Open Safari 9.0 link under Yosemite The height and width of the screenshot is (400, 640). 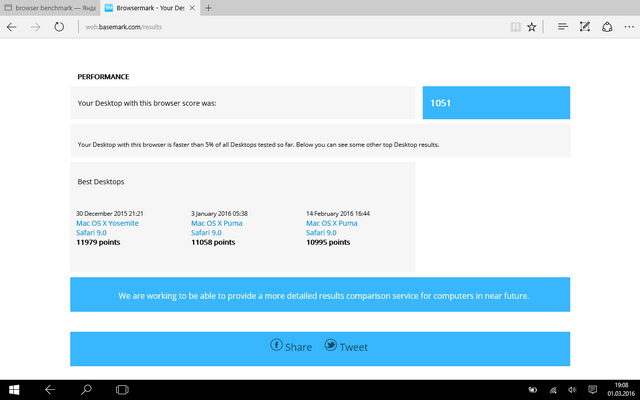click(x=91, y=233)
